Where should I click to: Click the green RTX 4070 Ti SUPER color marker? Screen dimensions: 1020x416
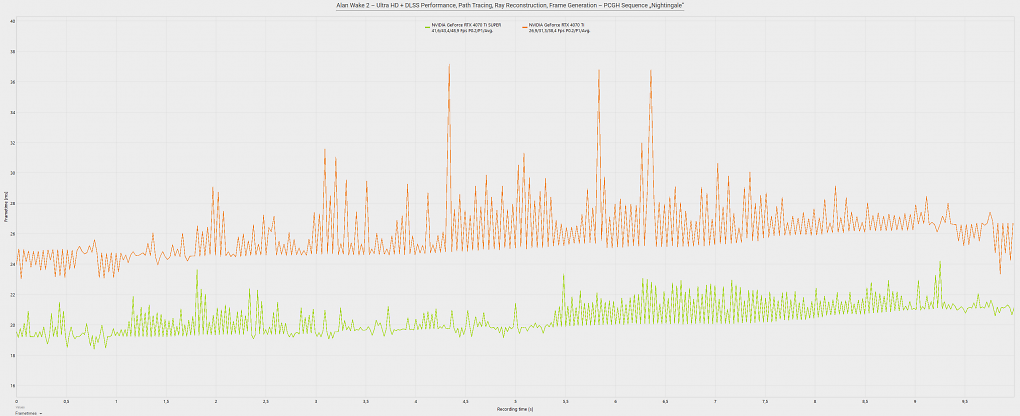click(x=427, y=27)
